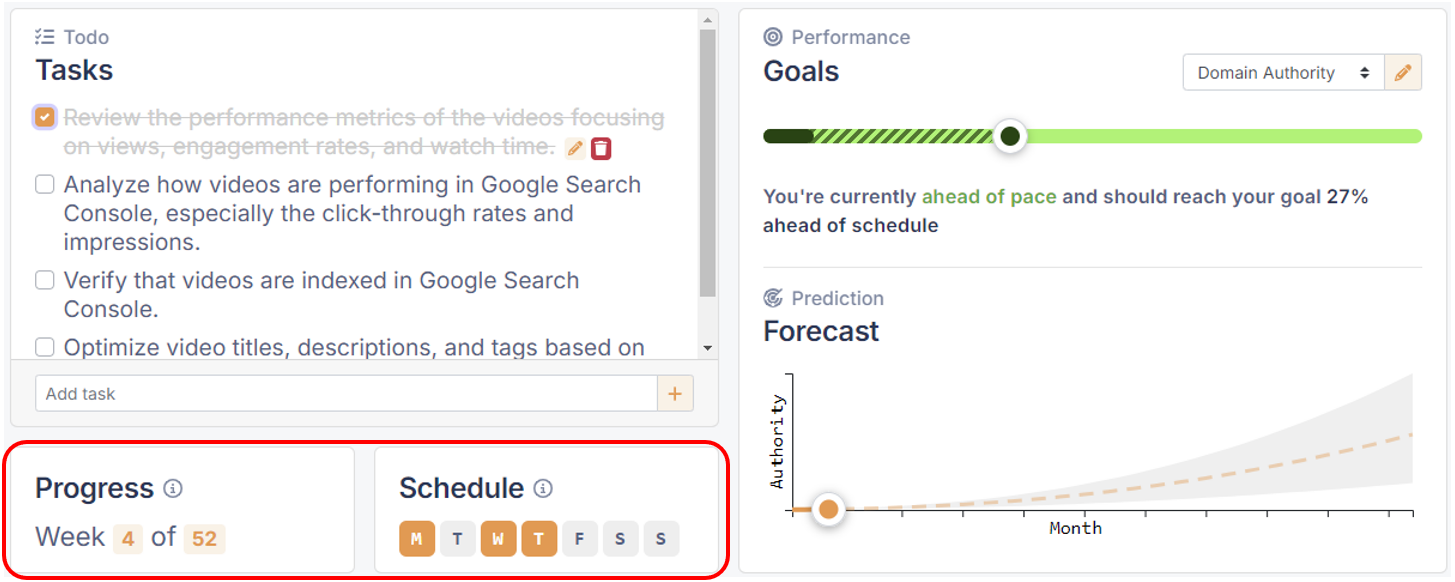This screenshot has height=582, width=1455.
Task: Click the checklist icon beside Todo label
Action: (44, 36)
